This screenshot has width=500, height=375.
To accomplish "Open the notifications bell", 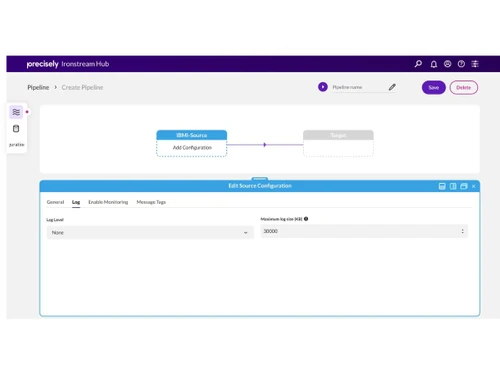I will (x=433, y=64).
